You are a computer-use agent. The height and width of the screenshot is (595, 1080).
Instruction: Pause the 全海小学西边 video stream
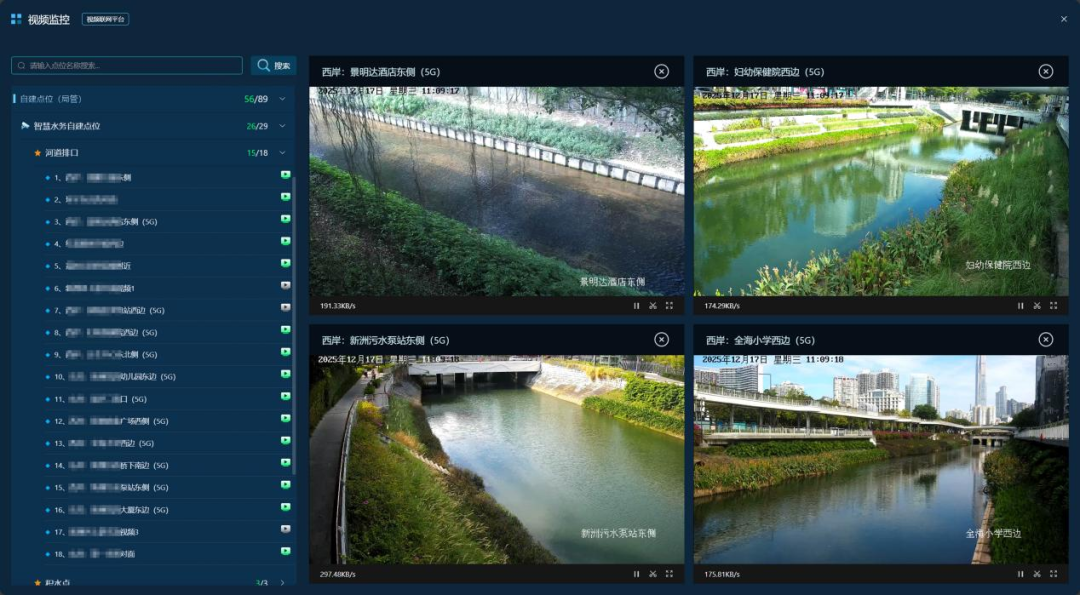[1020, 574]
